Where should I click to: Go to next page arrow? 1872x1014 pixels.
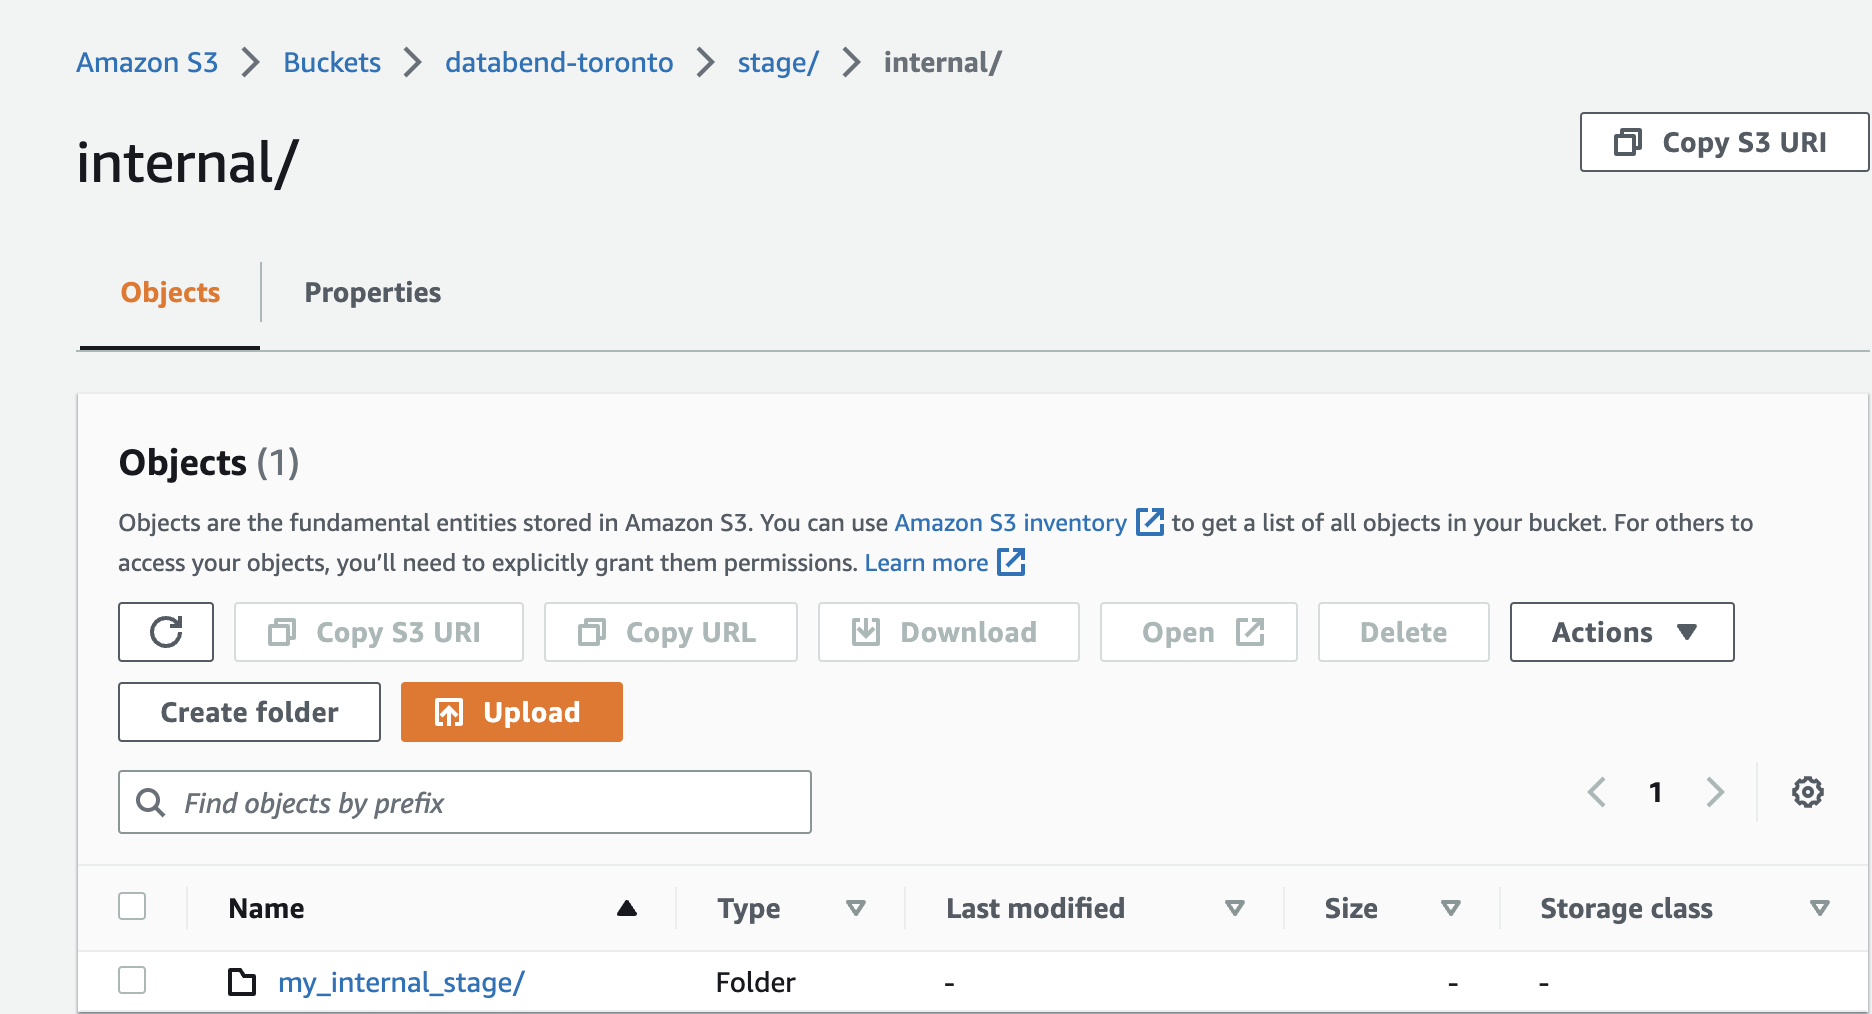[1715, 792]
